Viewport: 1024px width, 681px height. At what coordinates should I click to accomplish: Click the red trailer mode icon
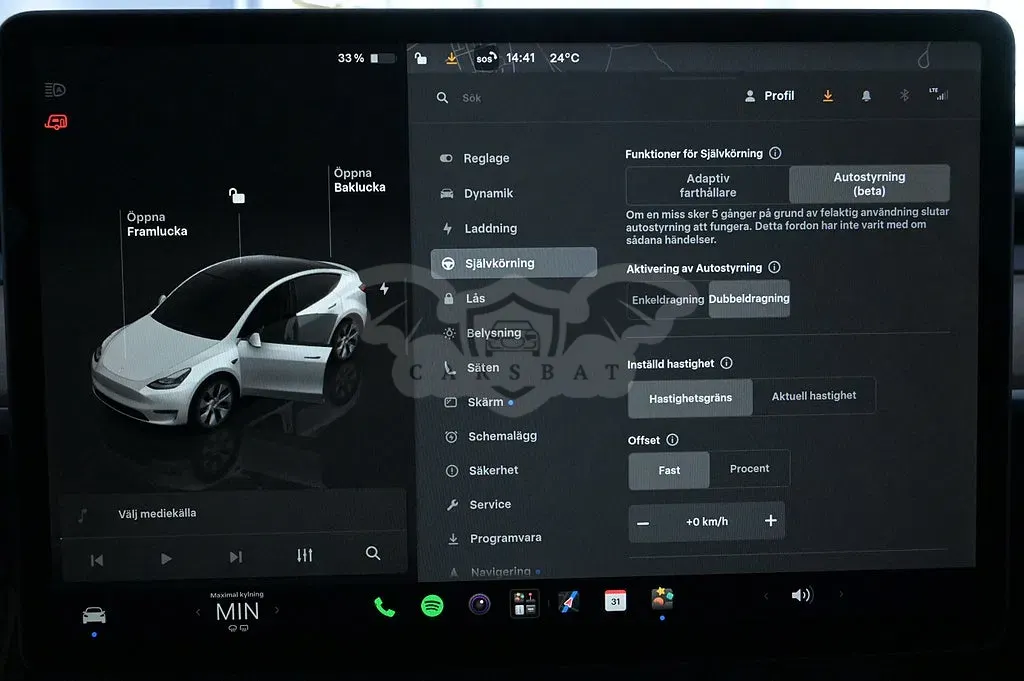pyautogui.click(x=56, y=121)
